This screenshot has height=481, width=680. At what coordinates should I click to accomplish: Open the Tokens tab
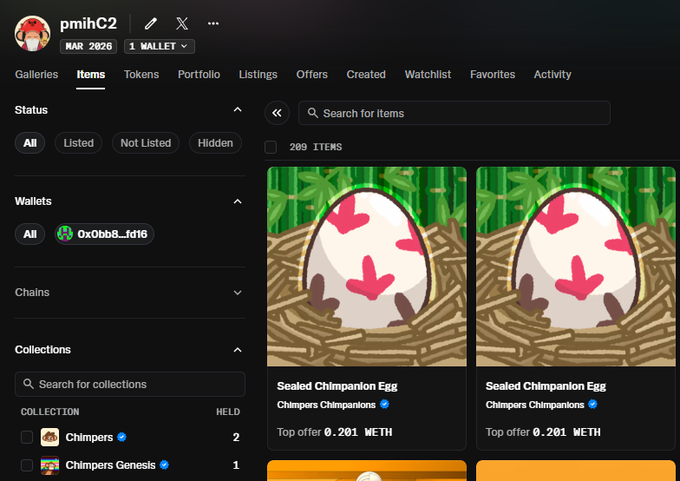pyautogui.click(x=141, y=75)
